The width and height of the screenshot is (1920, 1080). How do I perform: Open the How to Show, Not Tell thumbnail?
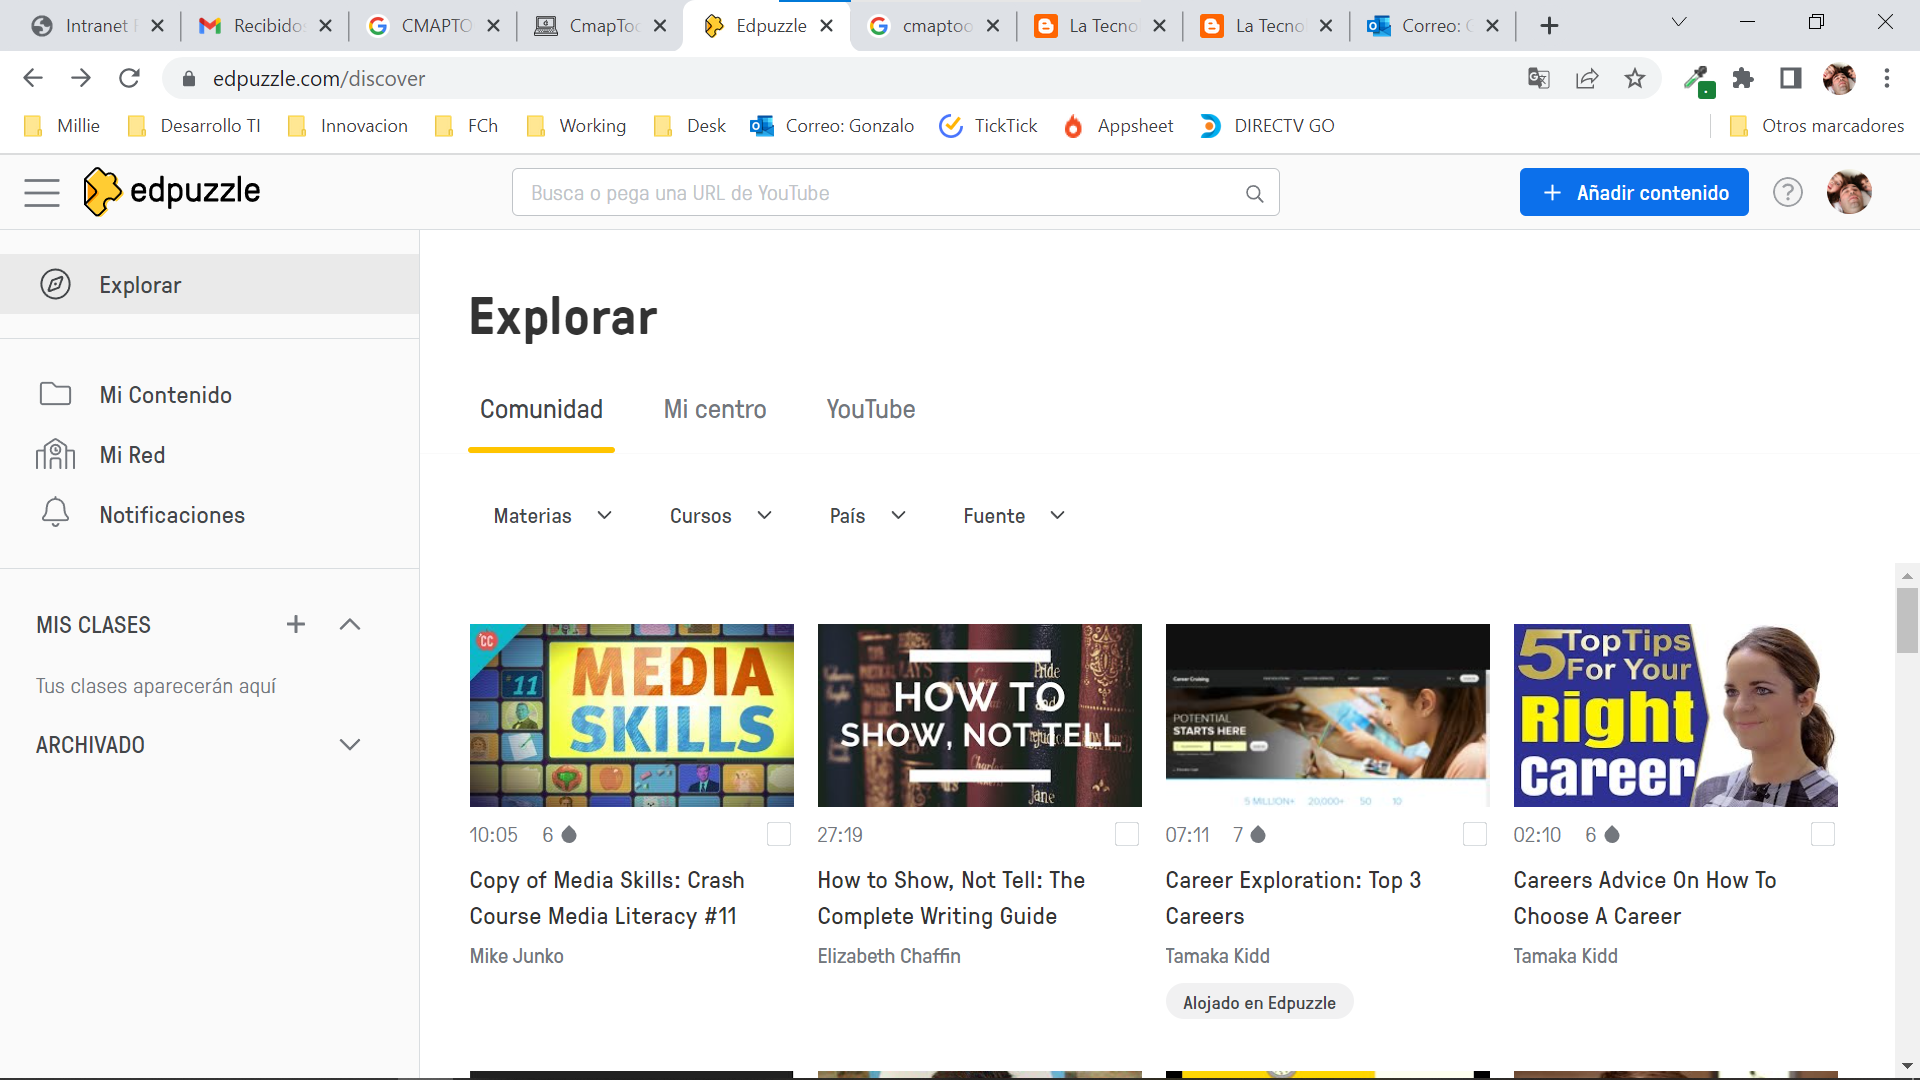(x=979, y=715)
